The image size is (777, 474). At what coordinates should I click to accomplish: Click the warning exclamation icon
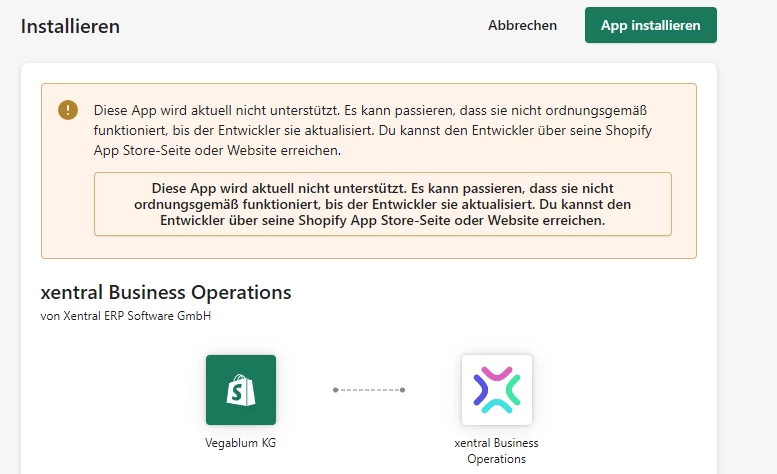pyautogui.click(x=68, y=110)
